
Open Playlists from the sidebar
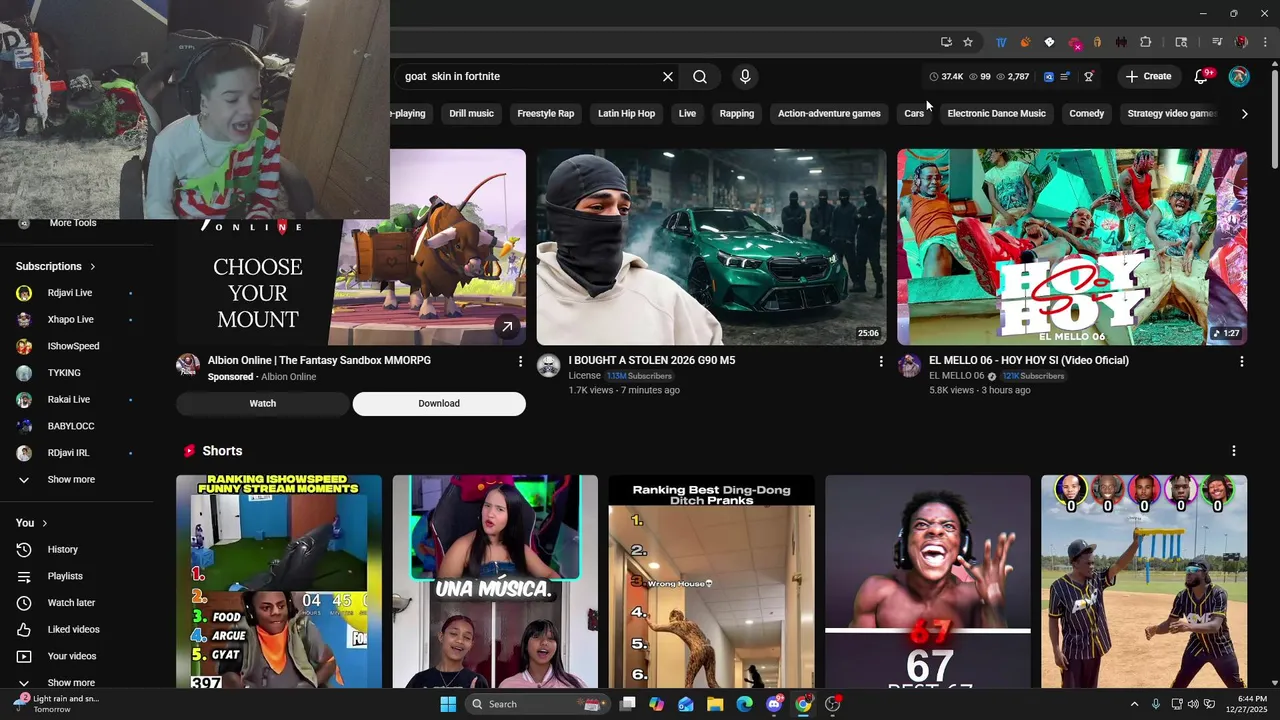pyautogui.click(x=66, y=576)
